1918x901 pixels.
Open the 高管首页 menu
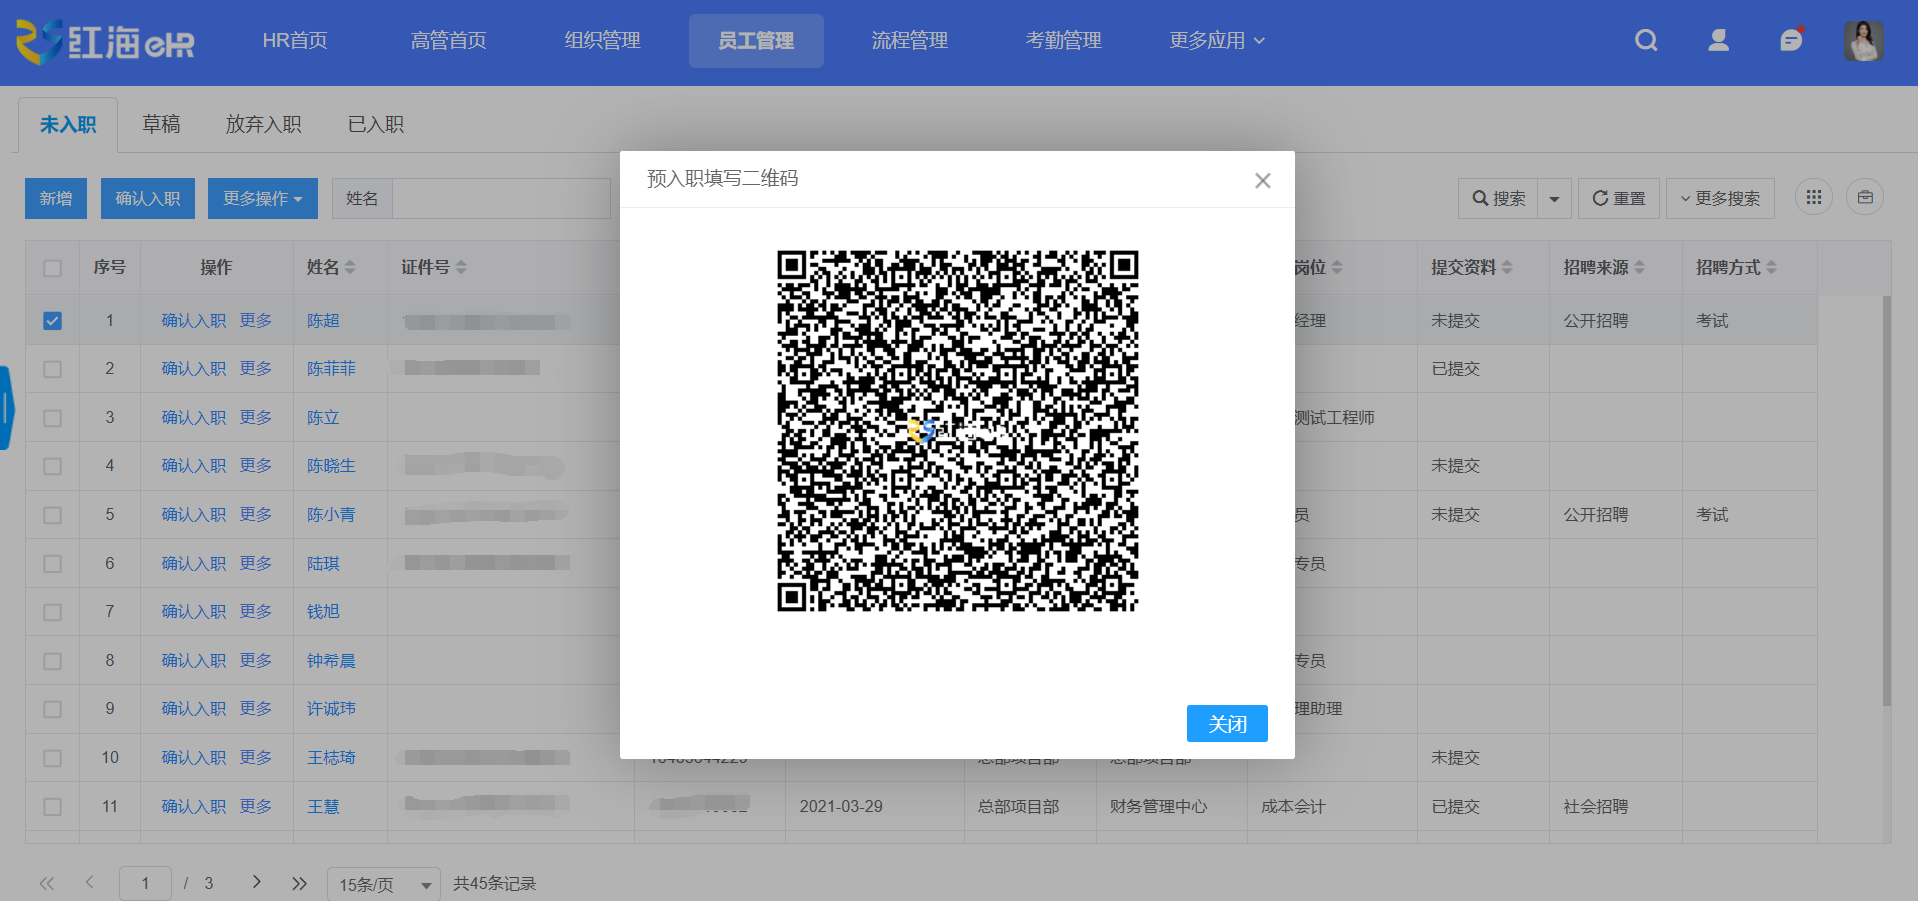coord(448,40)
